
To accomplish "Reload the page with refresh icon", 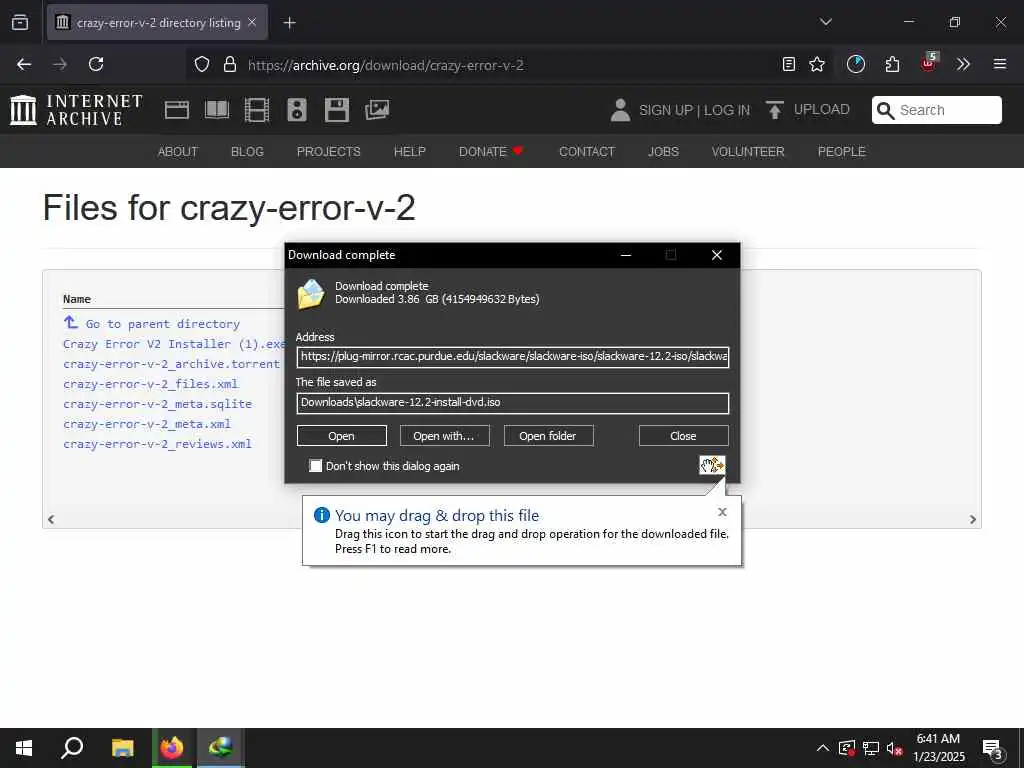I will 96,64.
